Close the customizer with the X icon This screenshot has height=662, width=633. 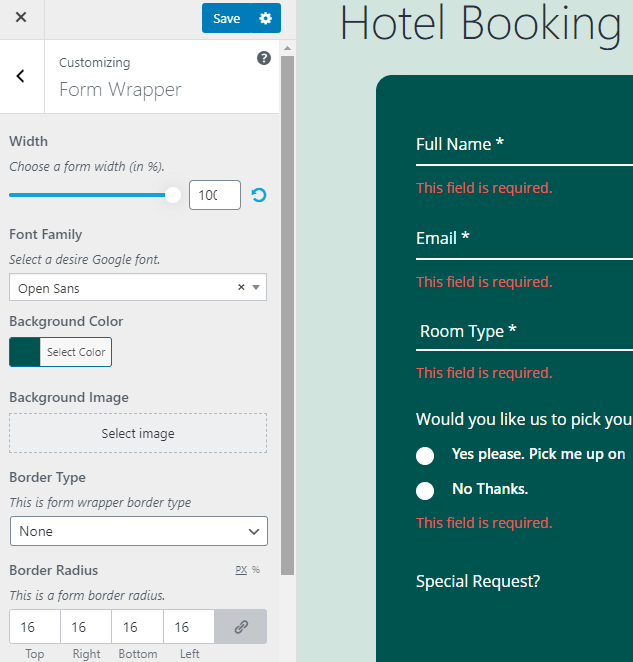coord(21,17)
